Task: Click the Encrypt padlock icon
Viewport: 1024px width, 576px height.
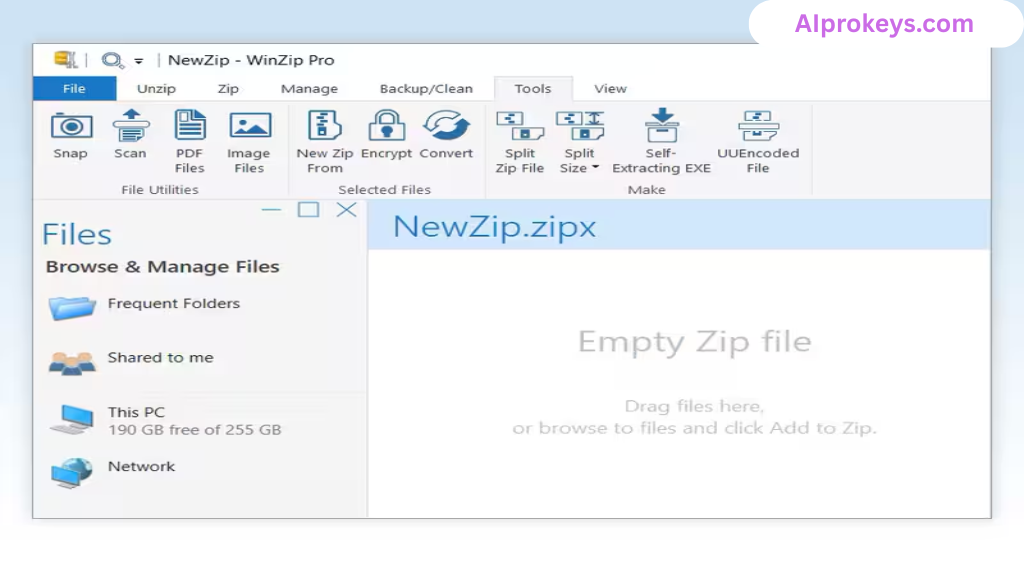Action: (387, 125)
